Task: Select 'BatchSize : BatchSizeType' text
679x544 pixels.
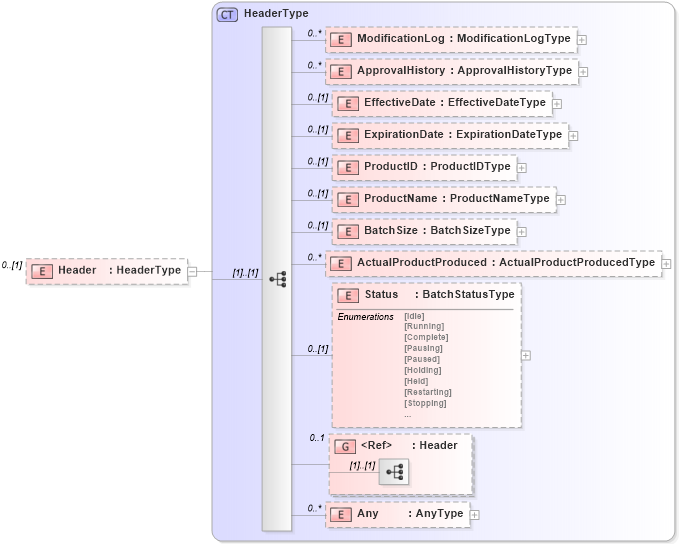Action: (437, 231)
